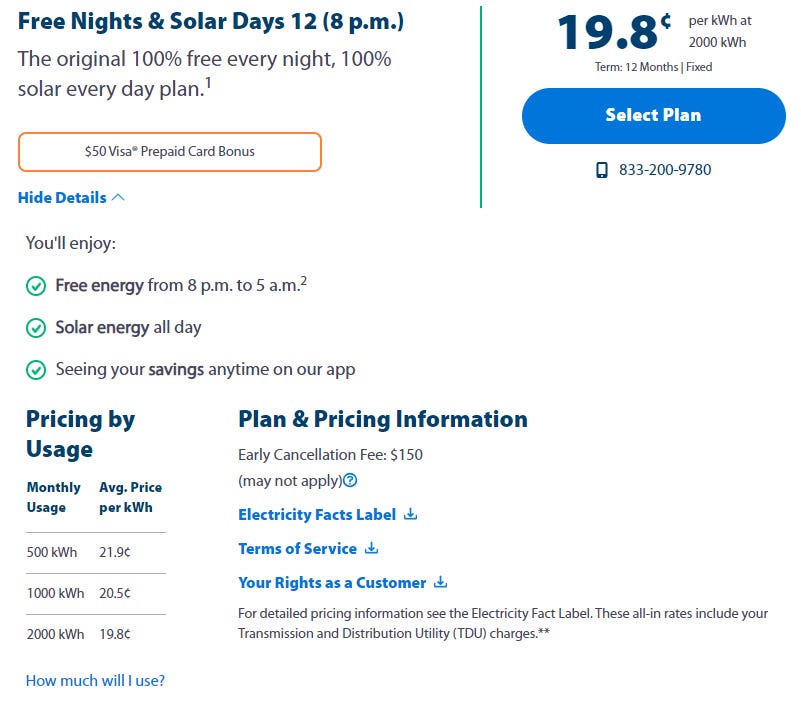801x701 pixels.
Task: Click the $50 Visa Prepaid Card Bonus badge
Action: pyautogui.click(x=169, y=152)
